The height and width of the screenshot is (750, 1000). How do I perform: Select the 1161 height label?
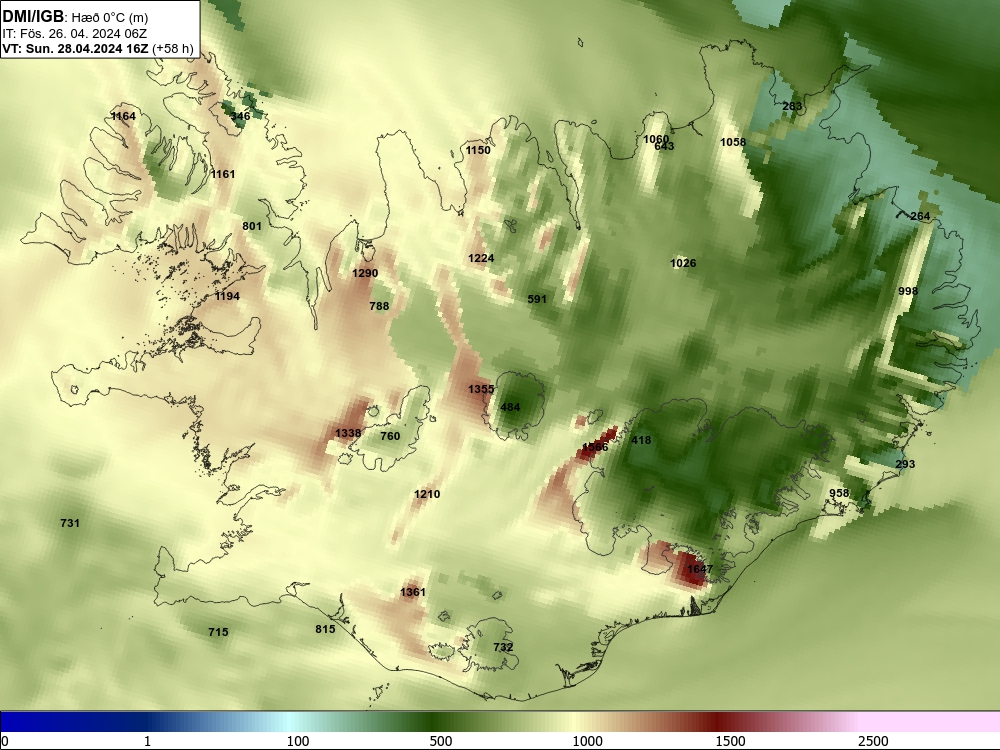coord(223,174)
